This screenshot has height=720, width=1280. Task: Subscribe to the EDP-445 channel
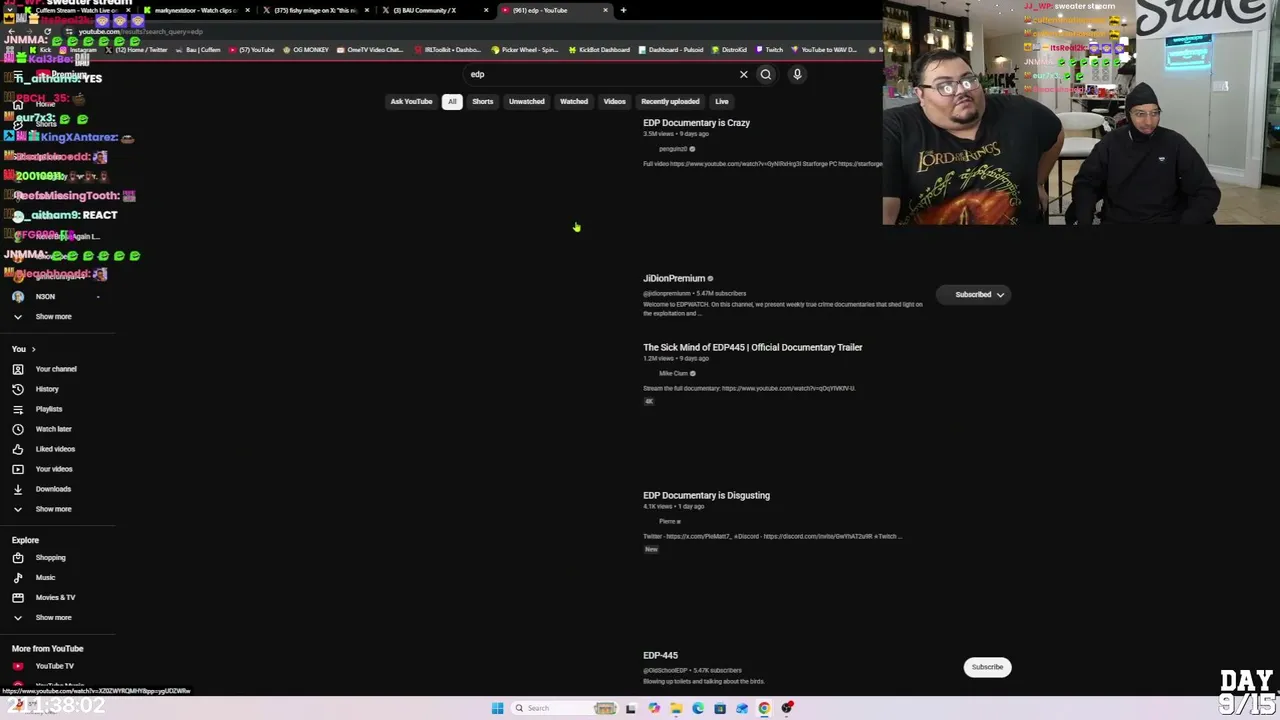[987, 667]
